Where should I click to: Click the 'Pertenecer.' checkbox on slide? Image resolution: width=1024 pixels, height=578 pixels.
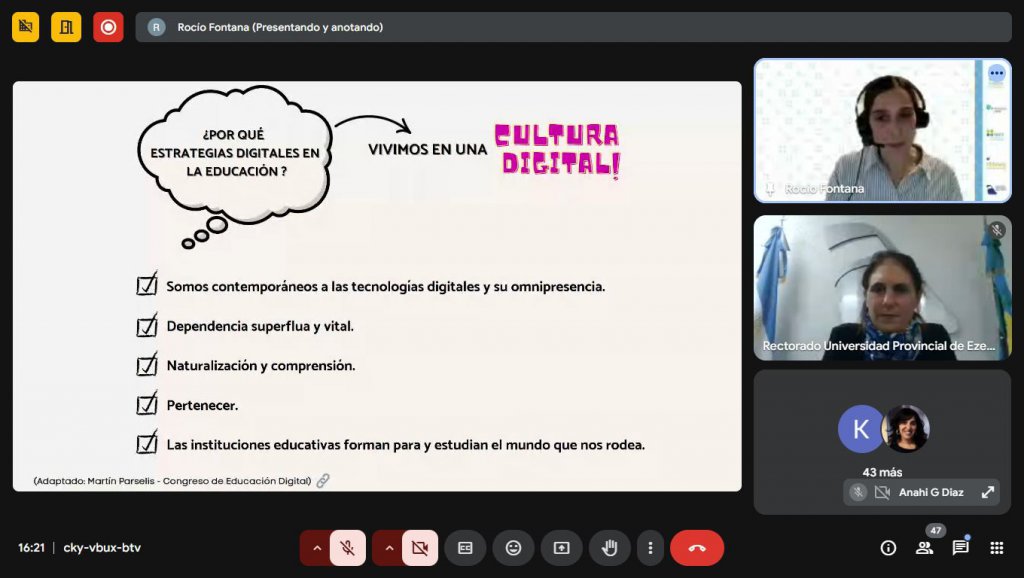pyautogui.click(x=147, y=404)
